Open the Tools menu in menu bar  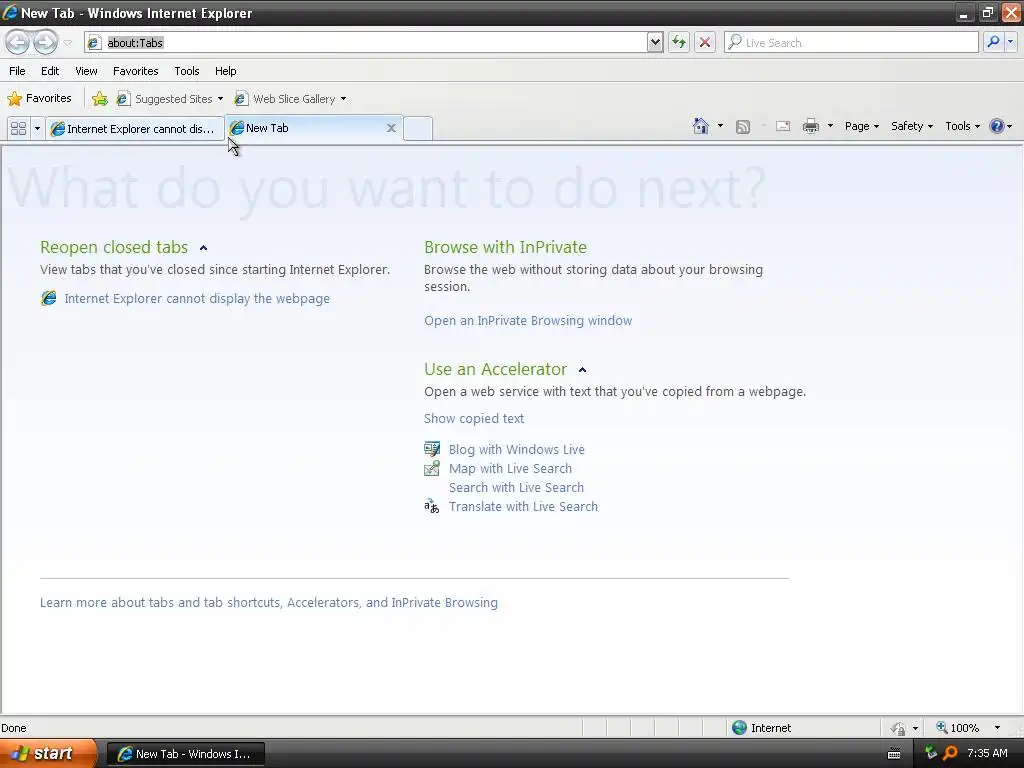[x=187, y=71]
